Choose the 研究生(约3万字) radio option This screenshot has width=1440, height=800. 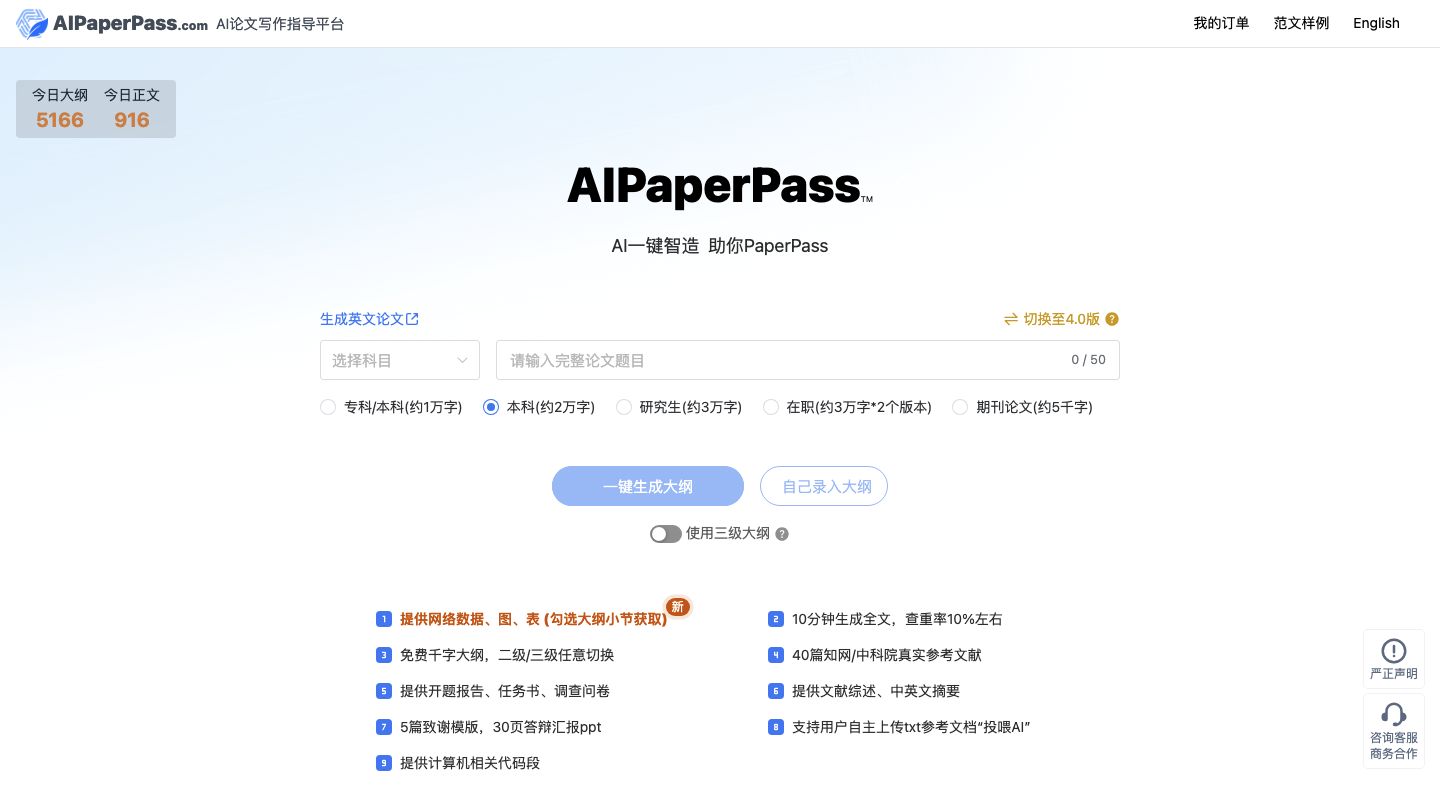624,407
